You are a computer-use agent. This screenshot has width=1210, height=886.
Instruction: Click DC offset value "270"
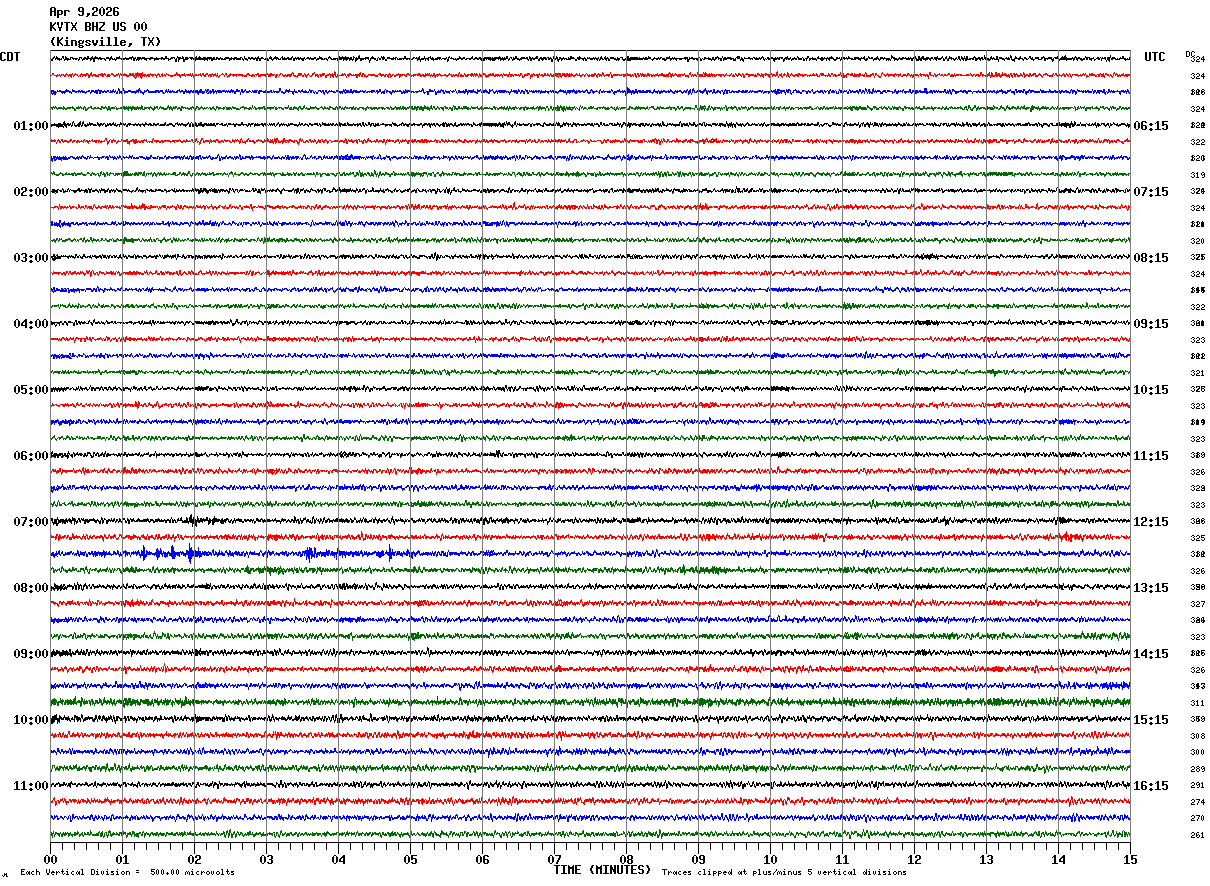point(1197,819)
